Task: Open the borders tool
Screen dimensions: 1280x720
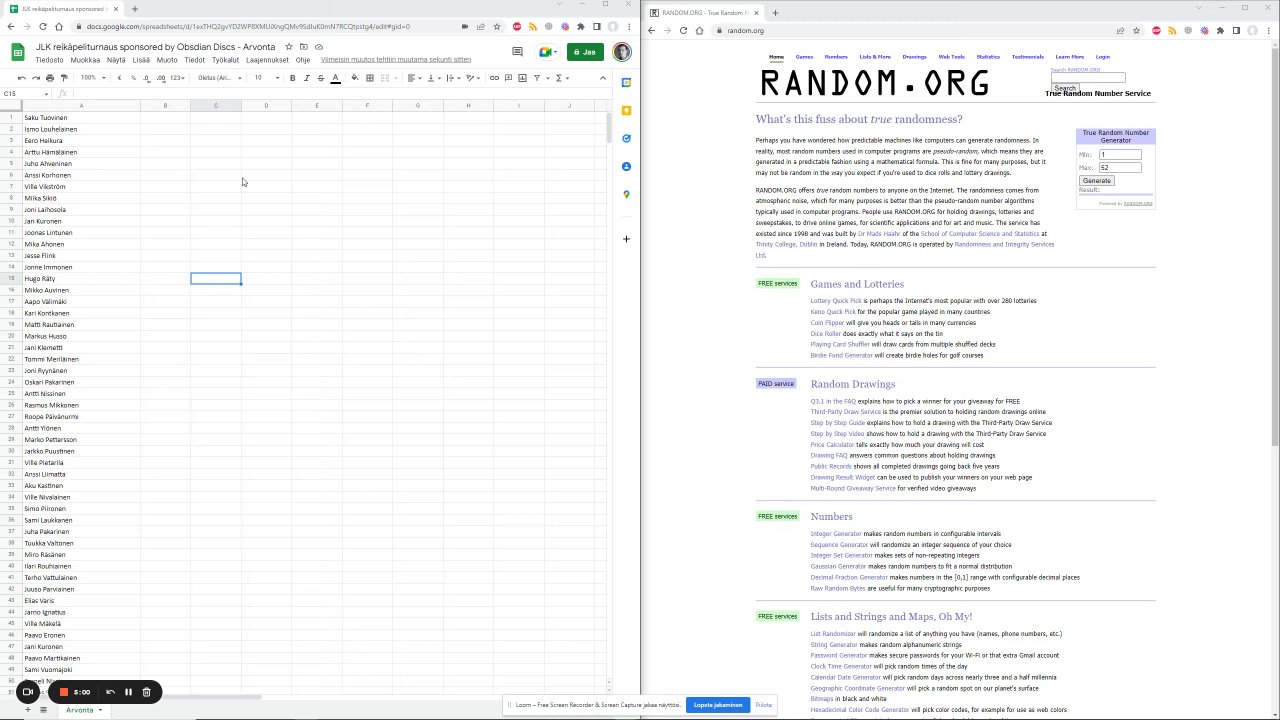Action: 370,78
